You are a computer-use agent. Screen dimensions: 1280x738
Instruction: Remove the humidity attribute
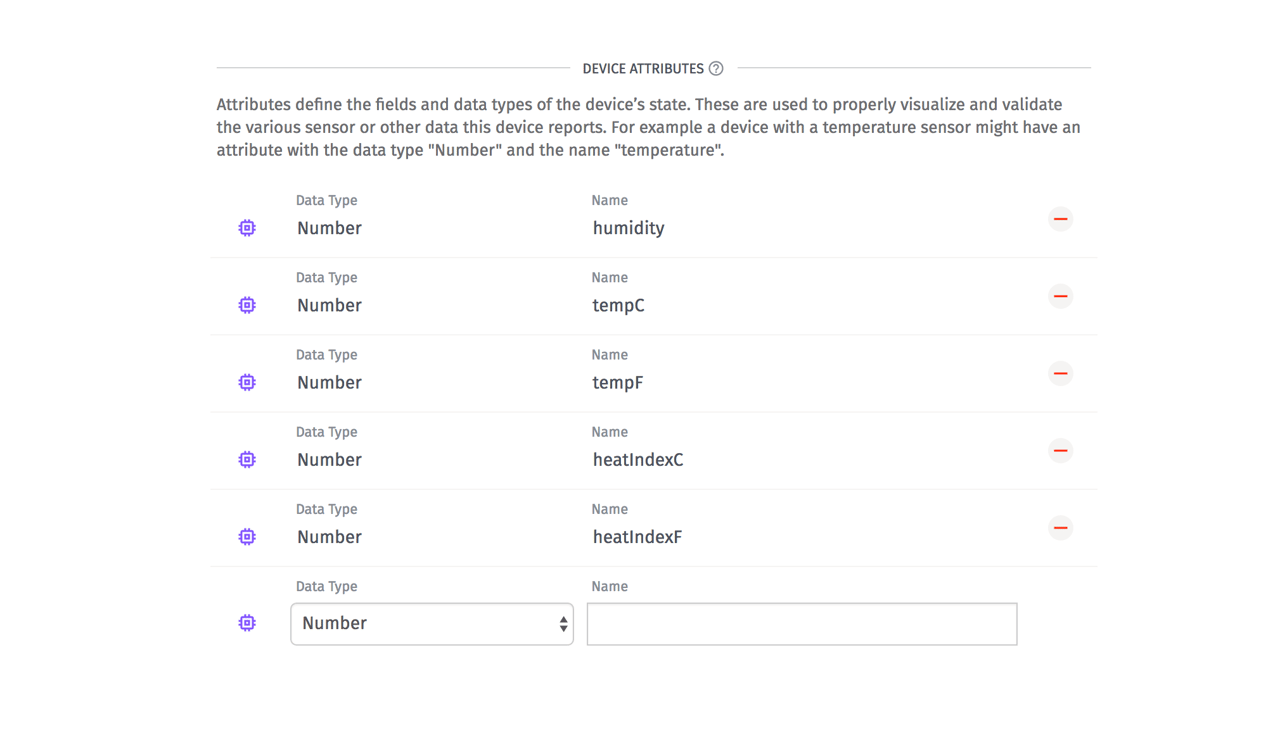coord(1060,219)
